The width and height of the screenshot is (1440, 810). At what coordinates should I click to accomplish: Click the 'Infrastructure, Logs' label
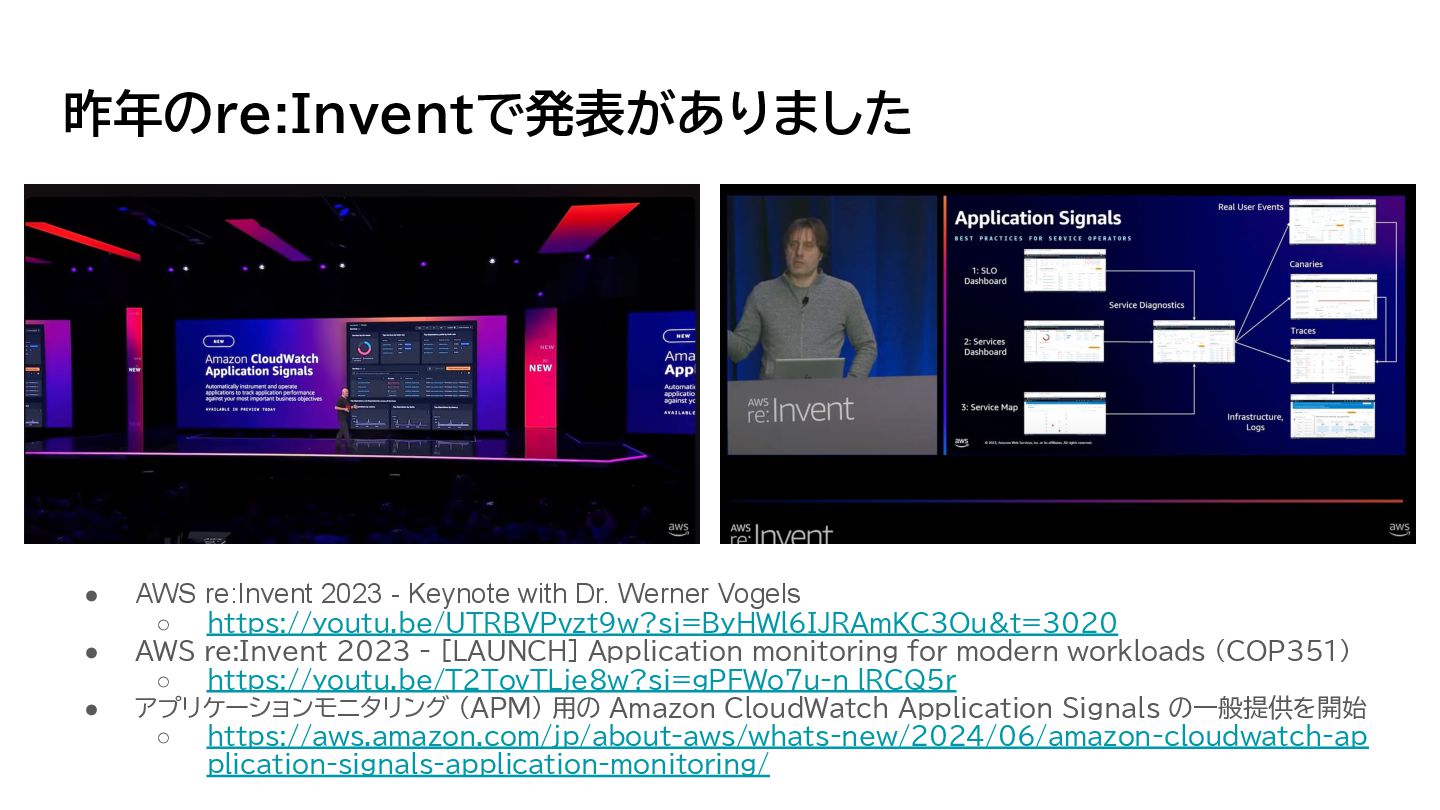[x=1255, y=422]
